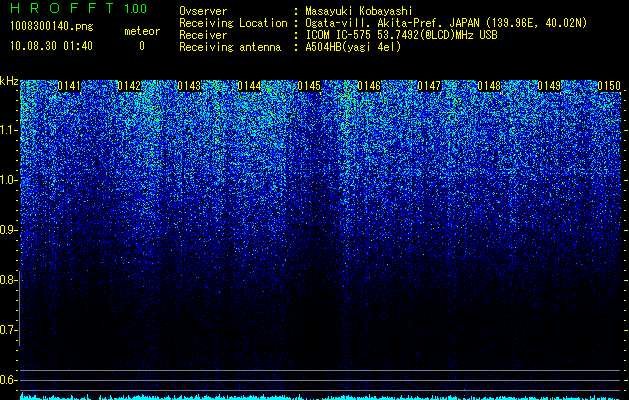This screenshot has width=629, height=400.
Task: Click the Receiving Location field label
Action: pos(233,23)
